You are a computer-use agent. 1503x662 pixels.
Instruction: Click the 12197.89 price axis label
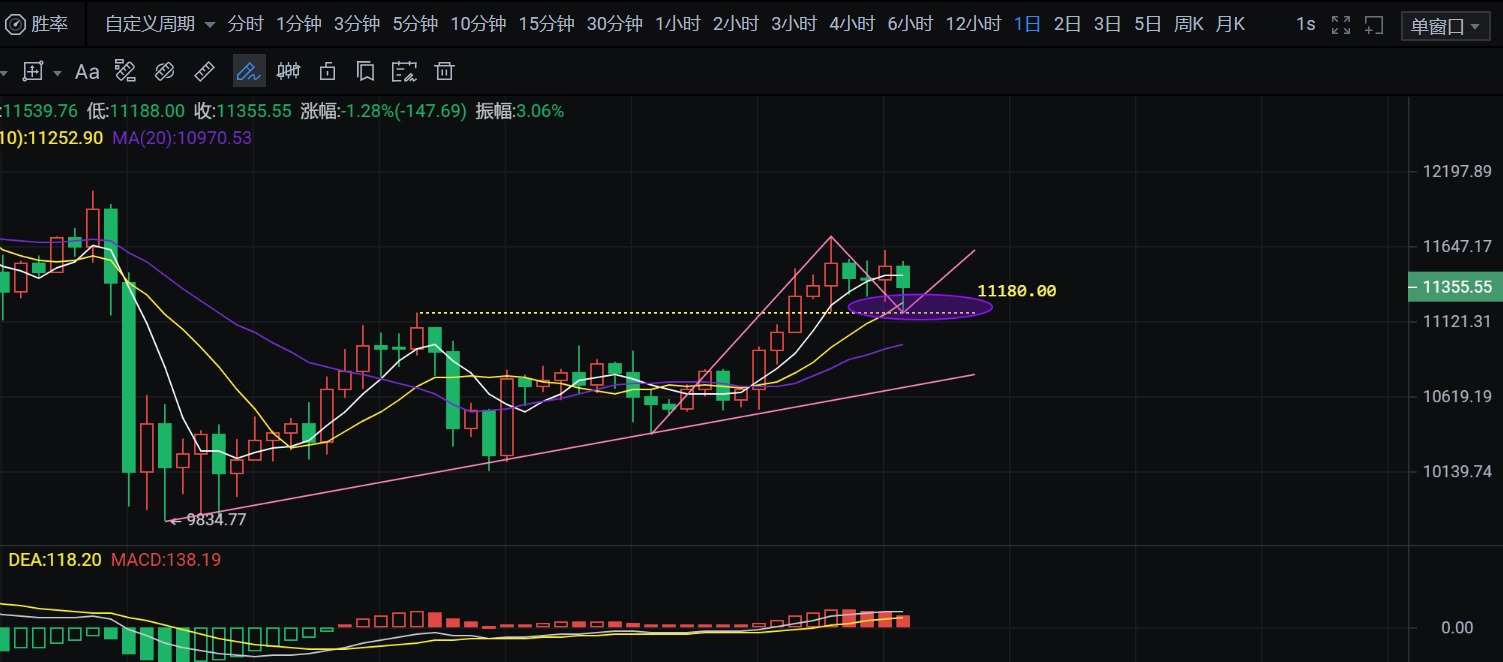[x=1457, y=171]
